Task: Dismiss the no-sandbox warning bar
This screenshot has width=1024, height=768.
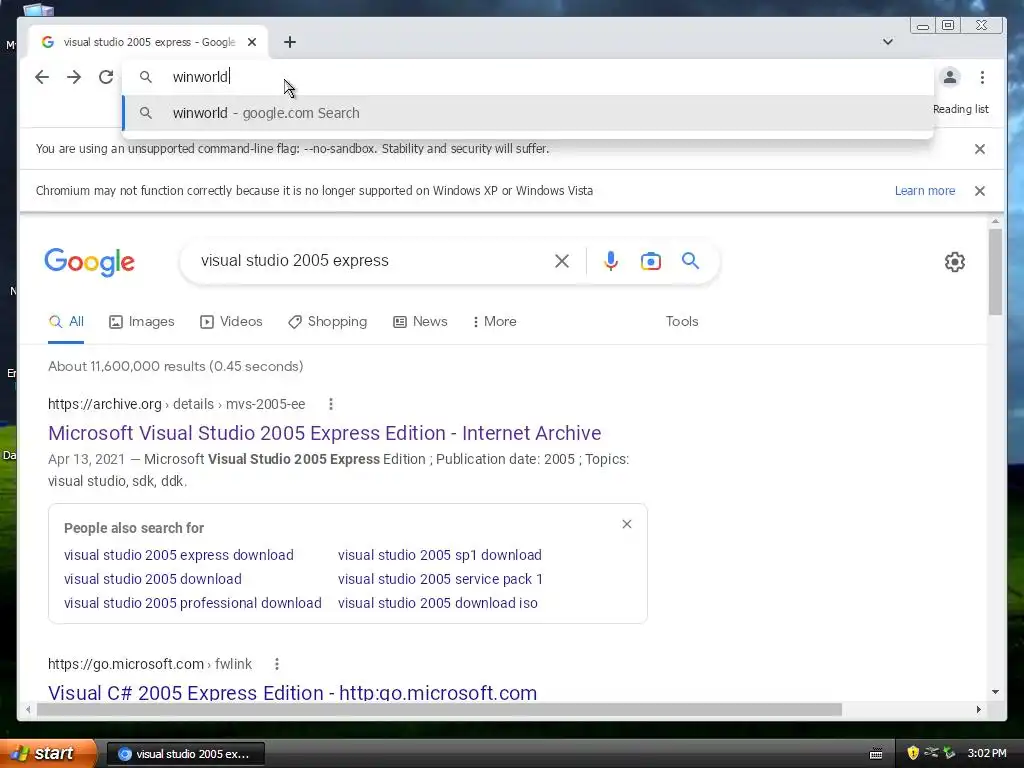Action: 980,149
